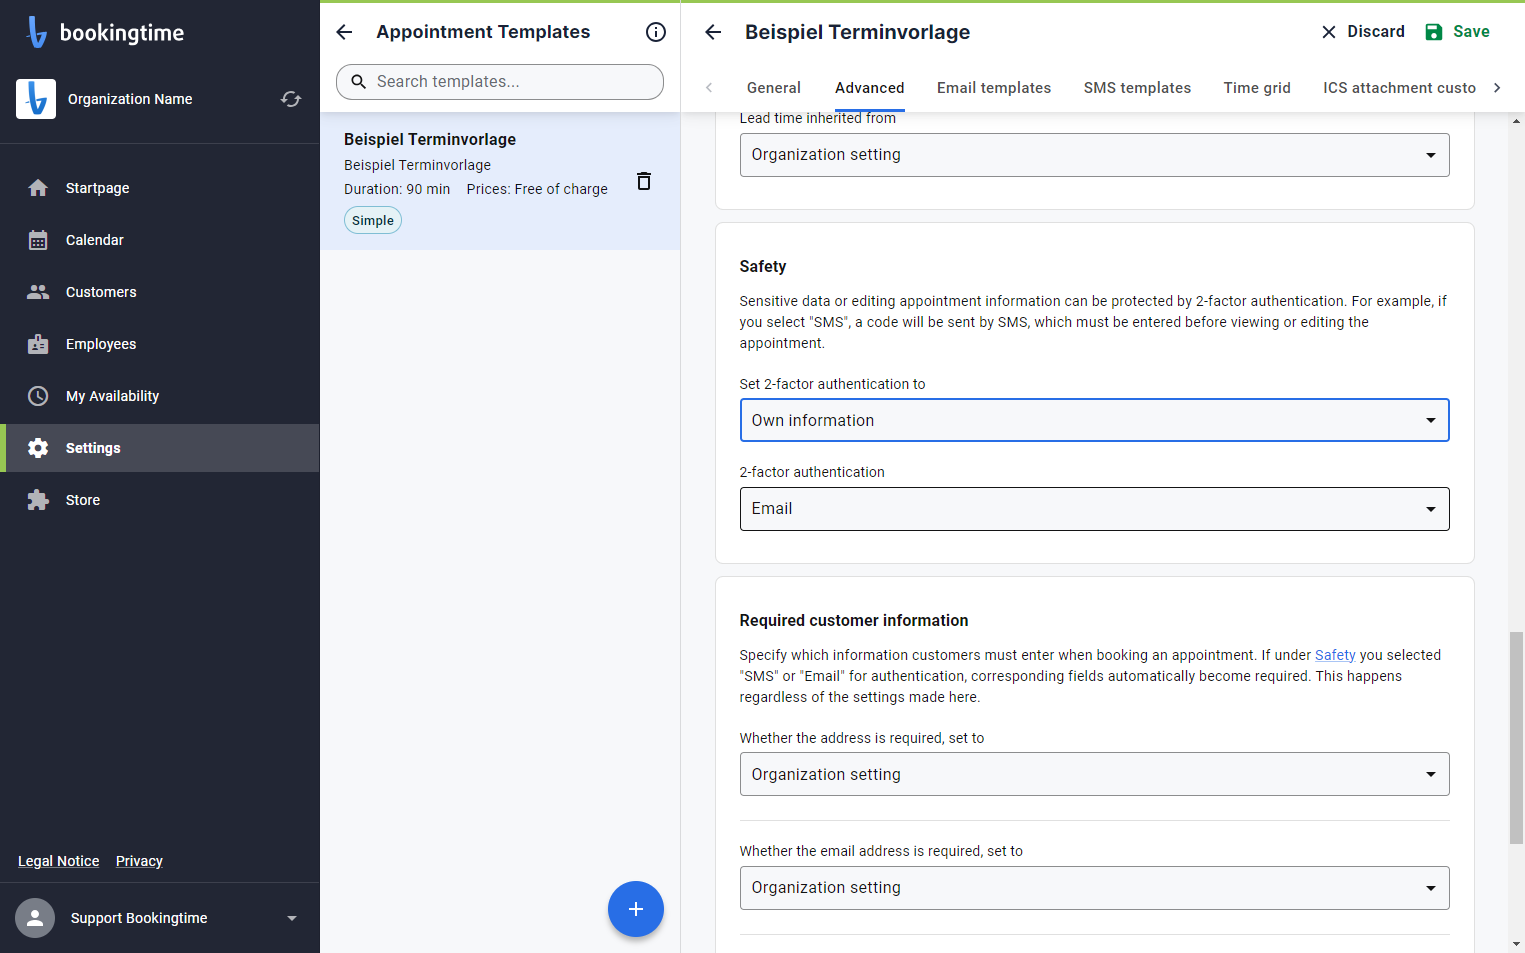Open the Time grid tab
1525x953 pixels.
point(1257,88)
